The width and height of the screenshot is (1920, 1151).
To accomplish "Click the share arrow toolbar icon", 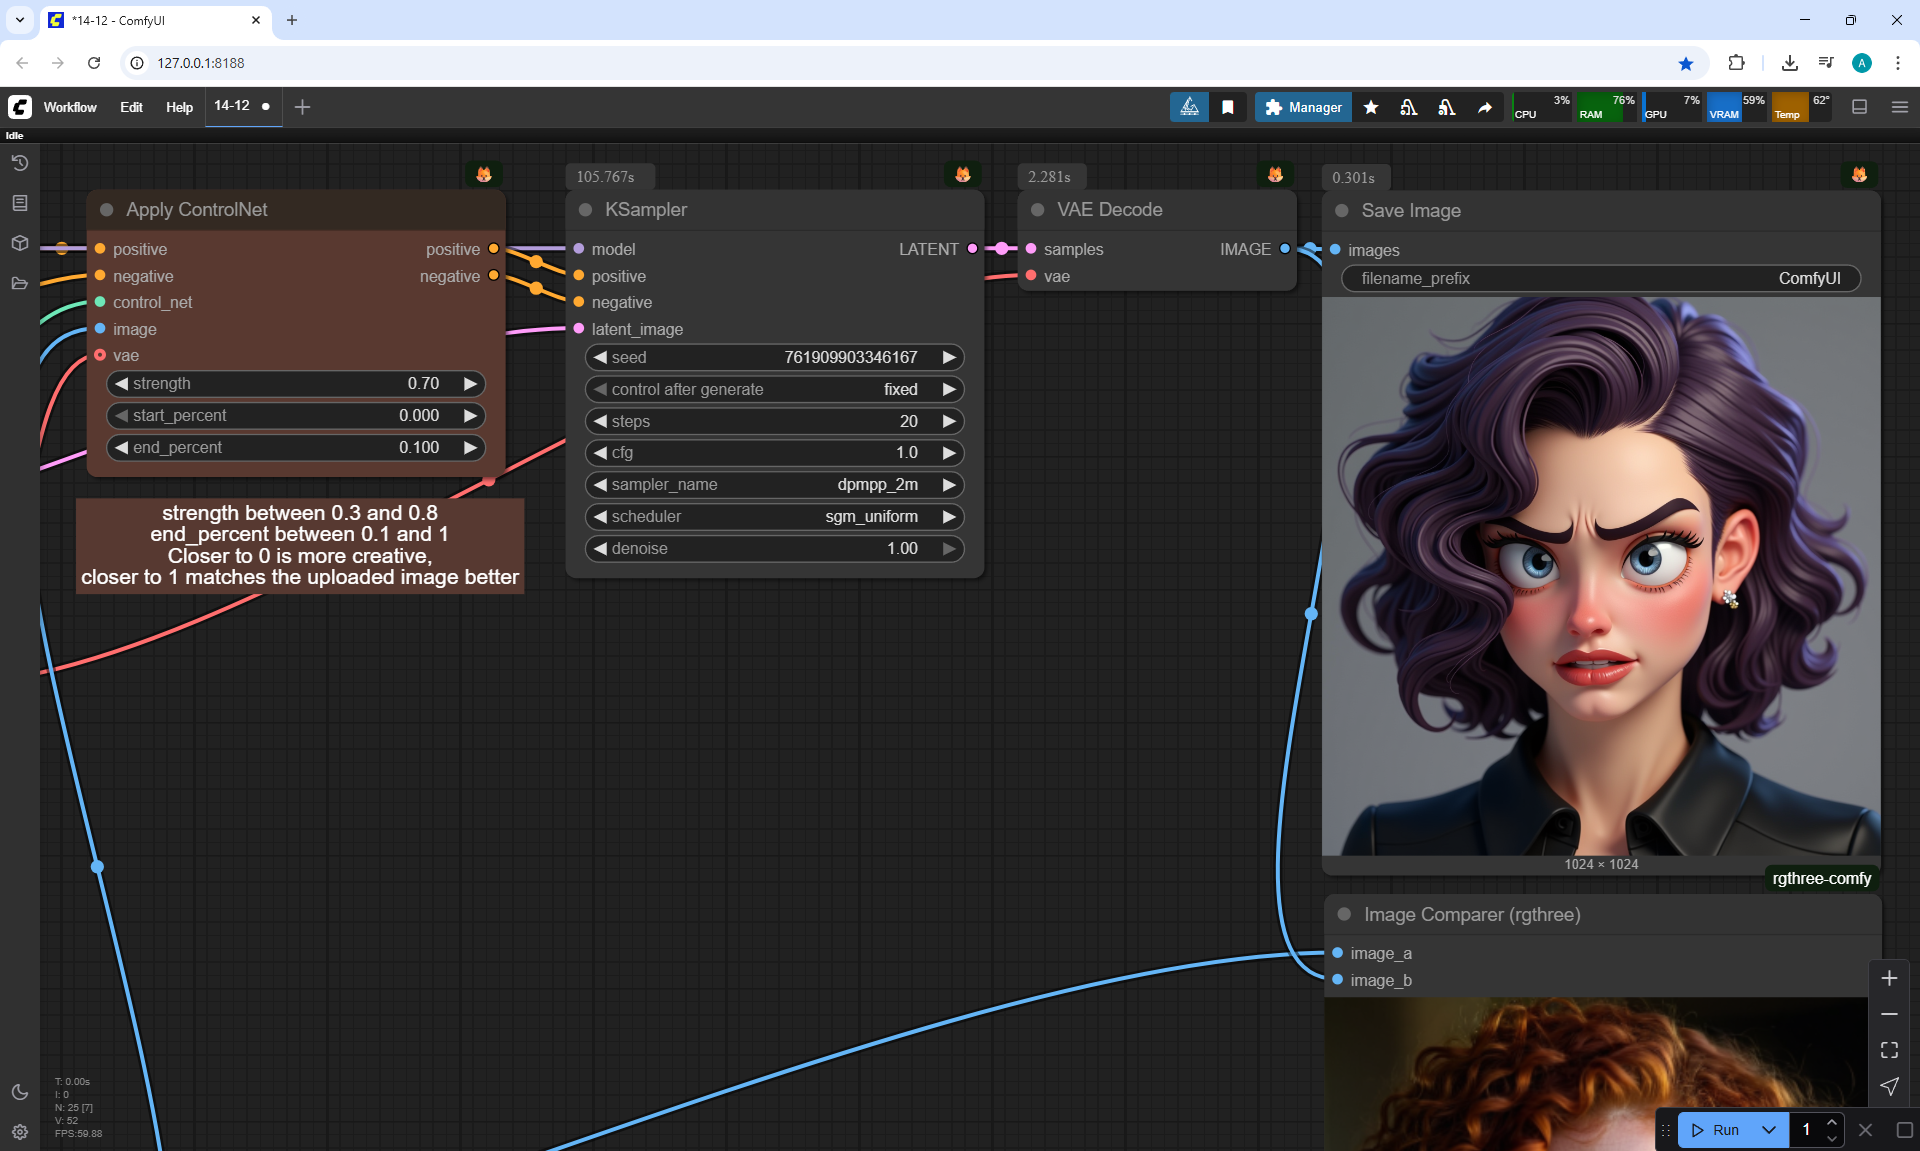I will click(x=1485, y=107).
